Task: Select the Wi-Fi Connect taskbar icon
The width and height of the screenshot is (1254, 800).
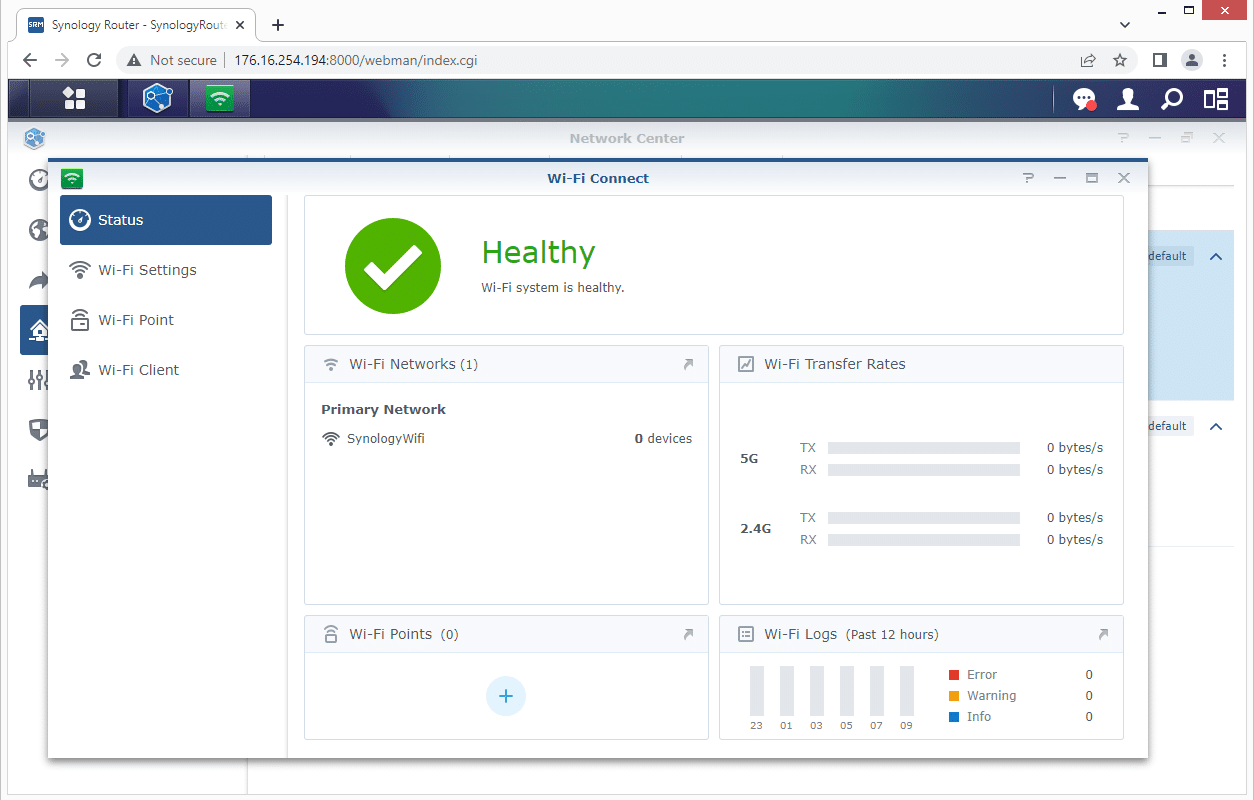Action: coord(220,98)
